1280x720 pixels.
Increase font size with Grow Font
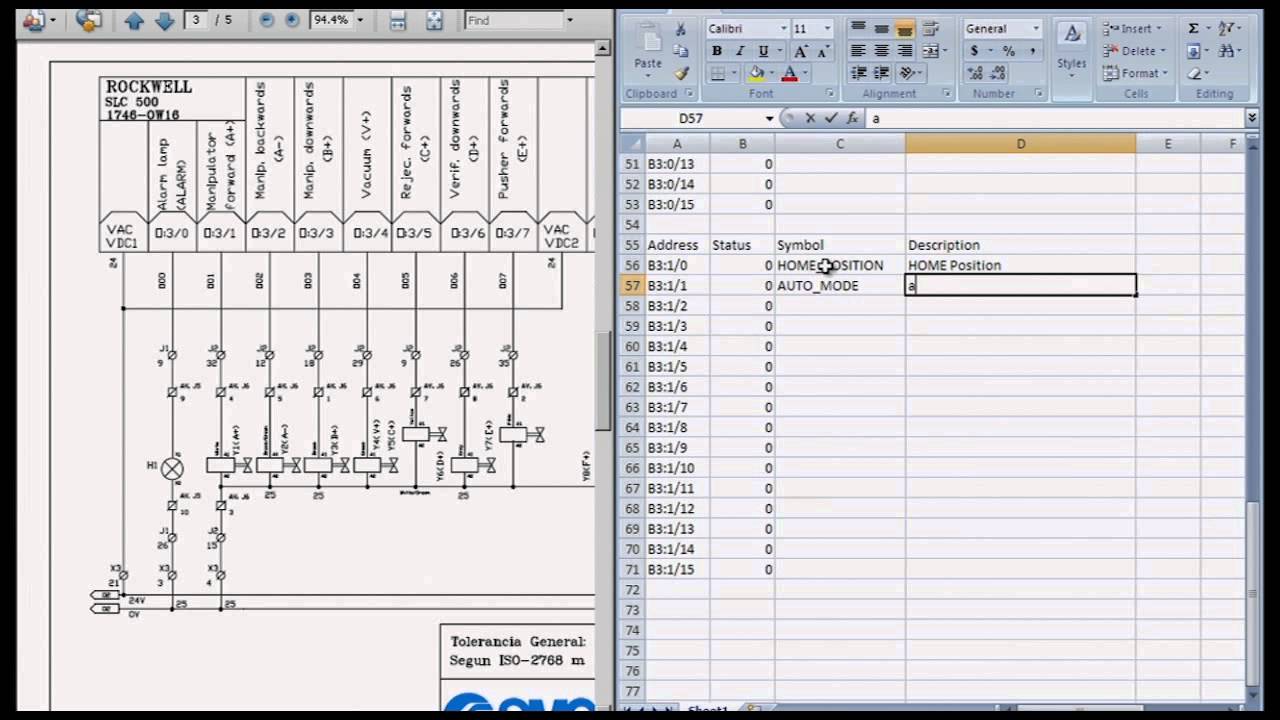pyautogui.click(x=800, y=51)
